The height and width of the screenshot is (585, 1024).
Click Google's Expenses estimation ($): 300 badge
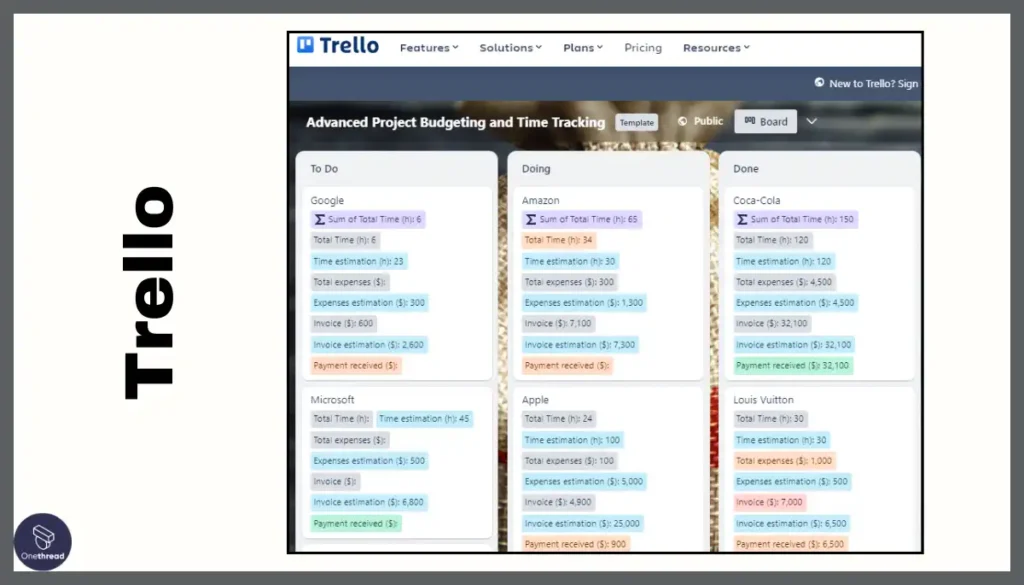[x=369, y=302]
